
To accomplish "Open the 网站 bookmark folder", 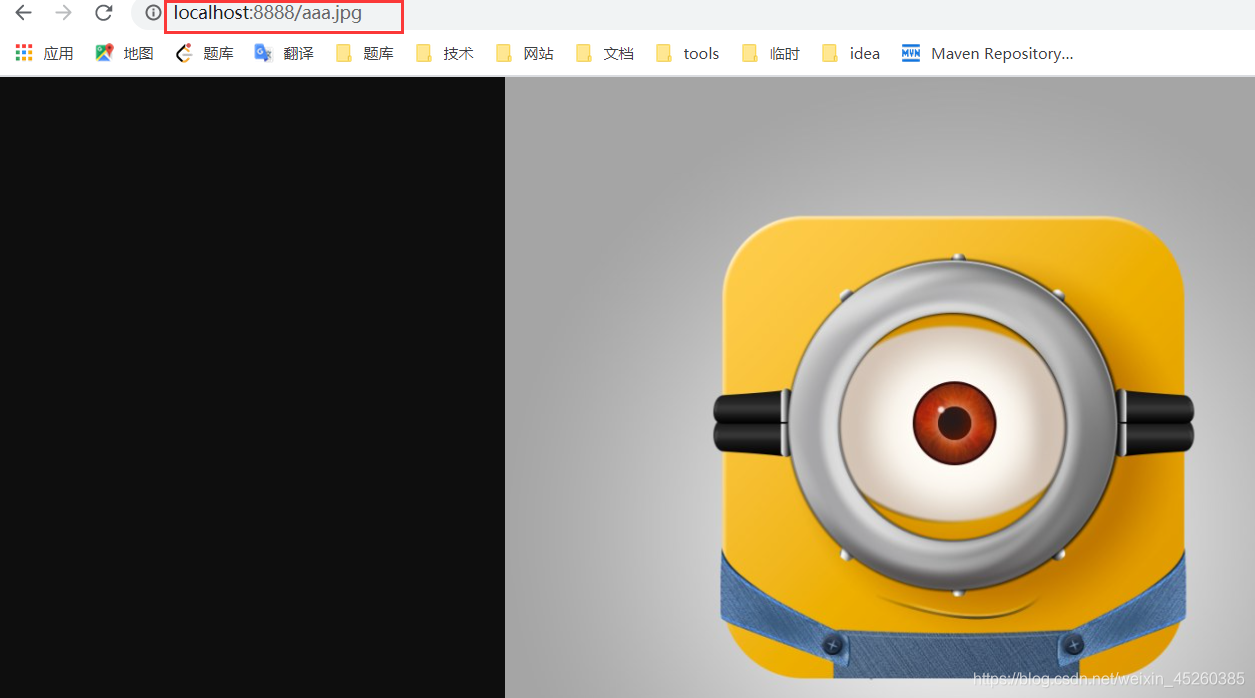I will pyautogui.click(x=525, y=54).
